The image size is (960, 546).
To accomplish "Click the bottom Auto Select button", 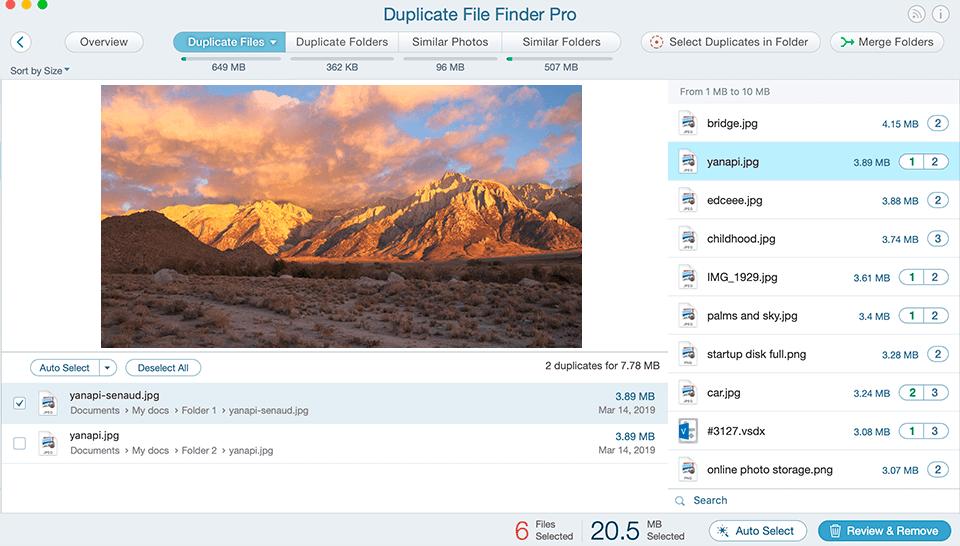I will (758, 531).
